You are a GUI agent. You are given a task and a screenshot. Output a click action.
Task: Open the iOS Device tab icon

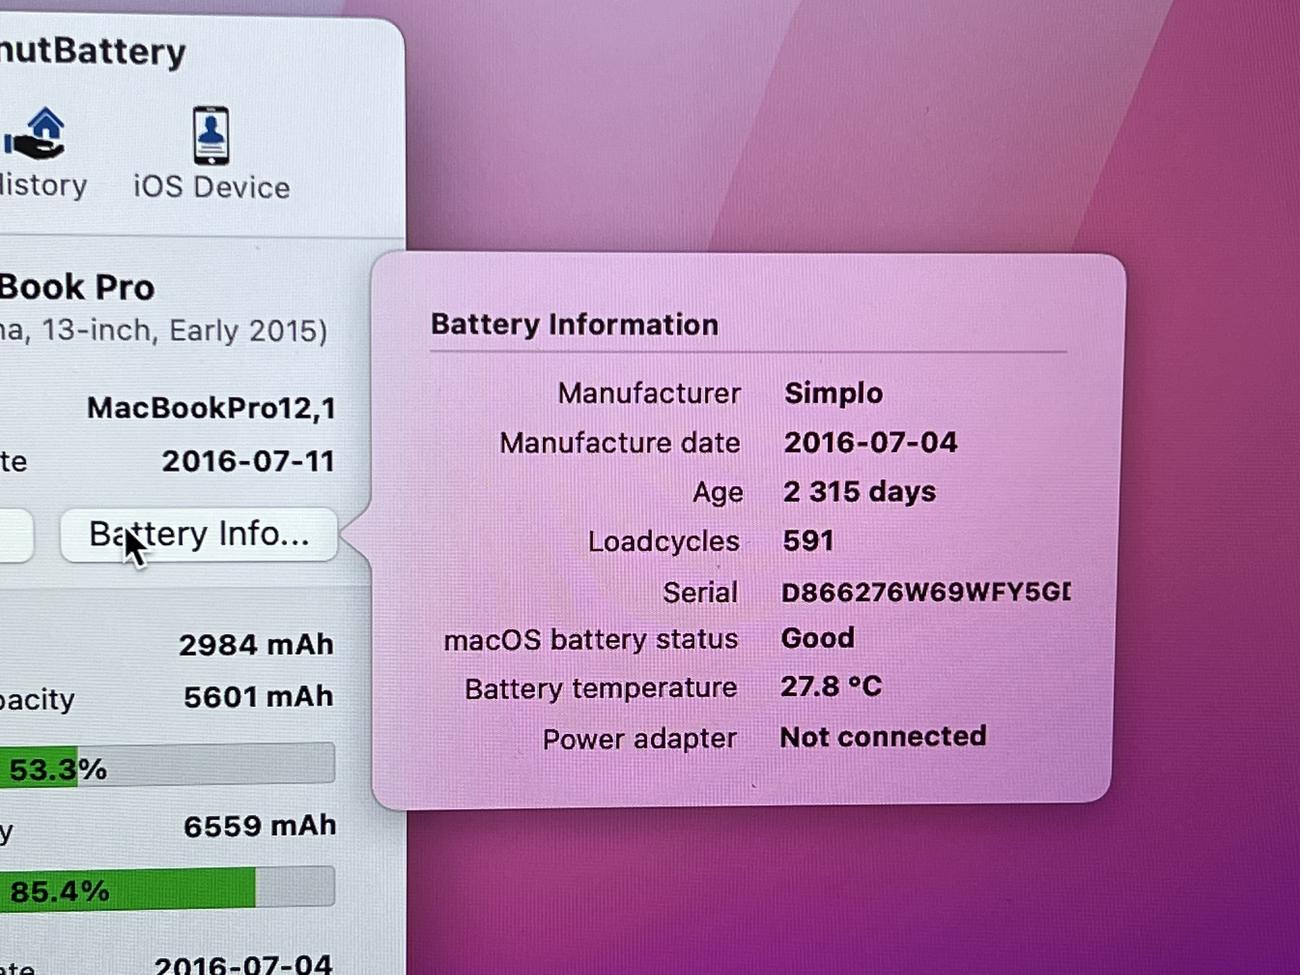pyautogui.click(x=211, y=135)
